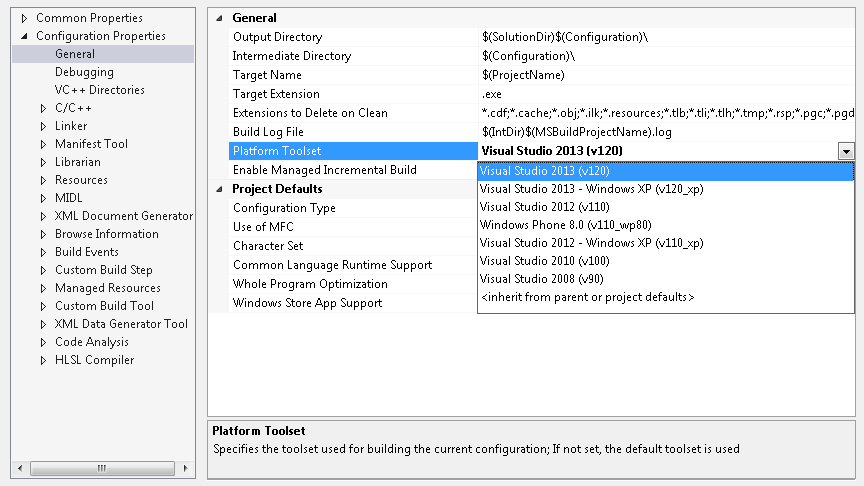Open the Build Events category
The height and width of the screenshot is (486, 864).
point(86,252)
